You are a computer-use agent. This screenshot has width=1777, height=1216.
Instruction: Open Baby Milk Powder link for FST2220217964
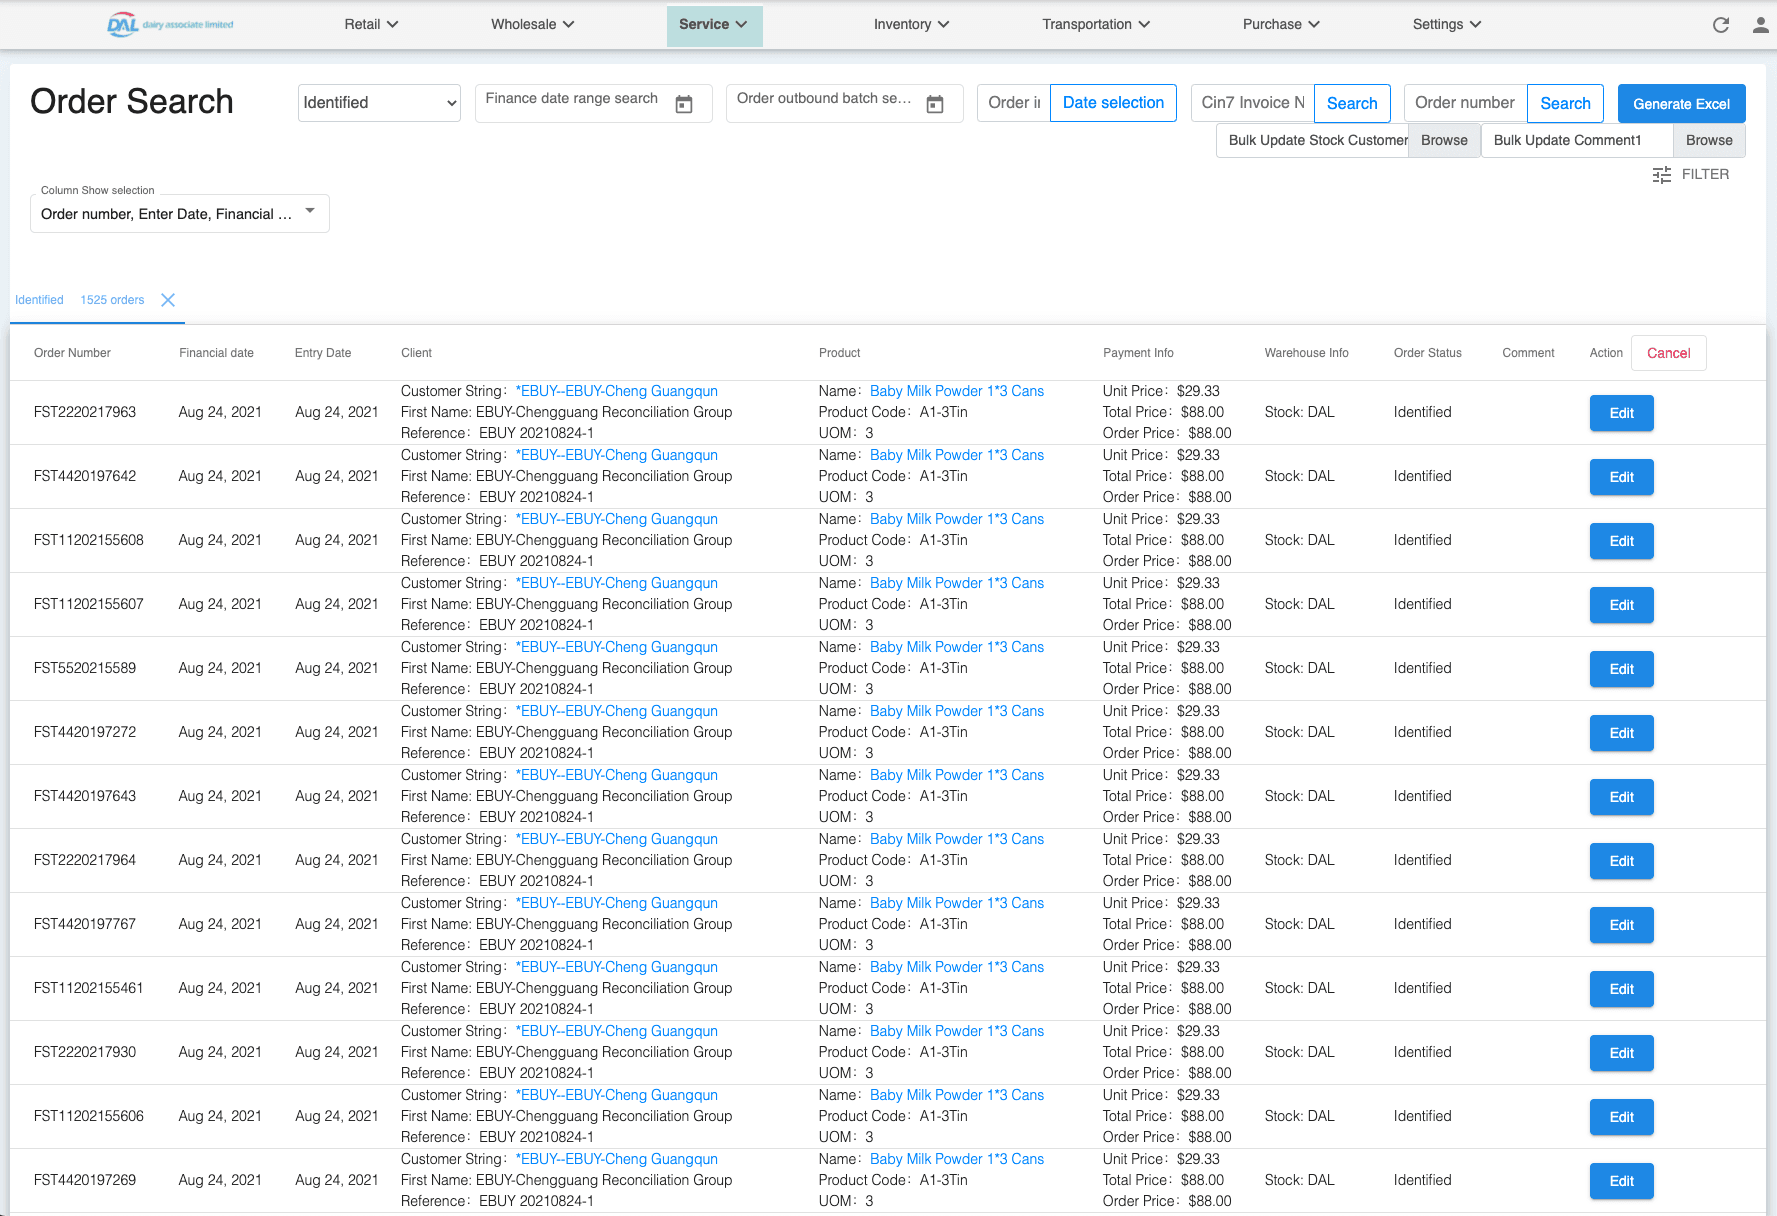pyautogui.click(x=957, y=839)
